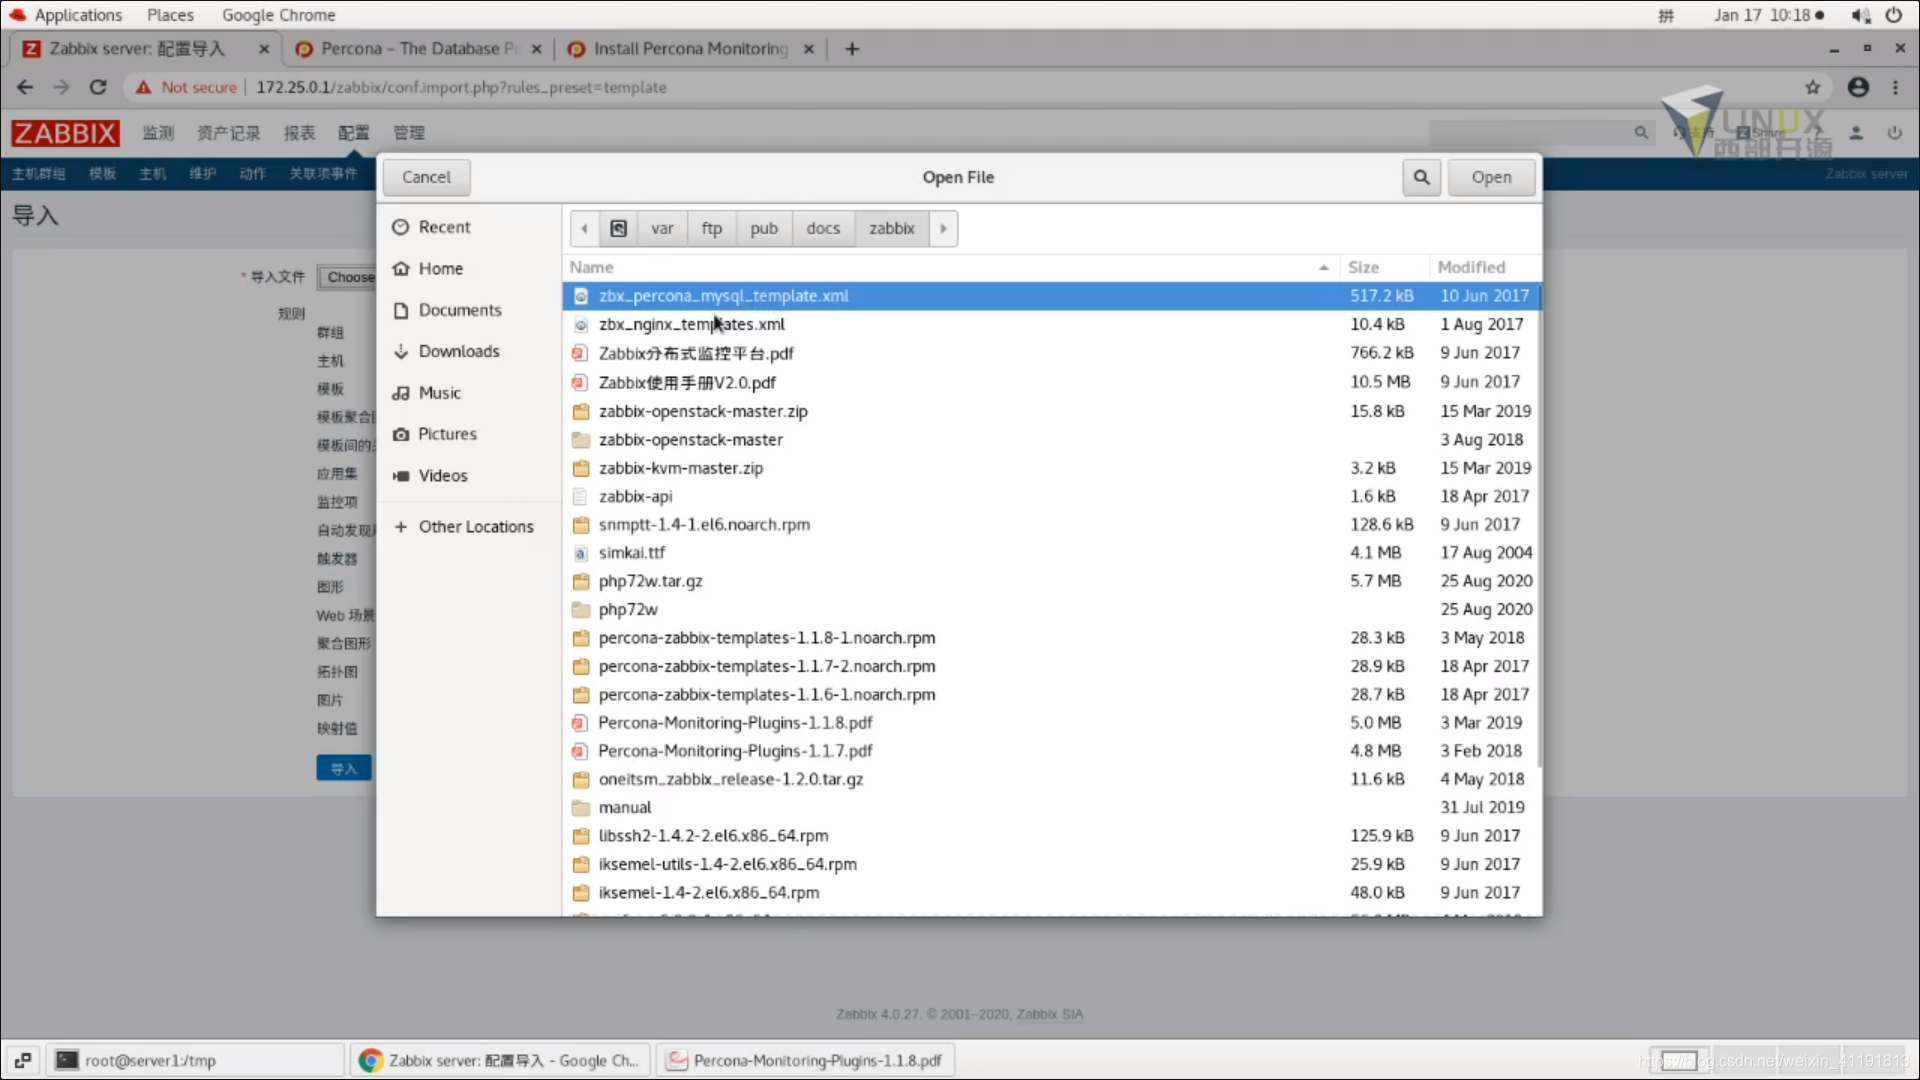
Task: Open the Places menu in top panel
Action: click(170, 15)
